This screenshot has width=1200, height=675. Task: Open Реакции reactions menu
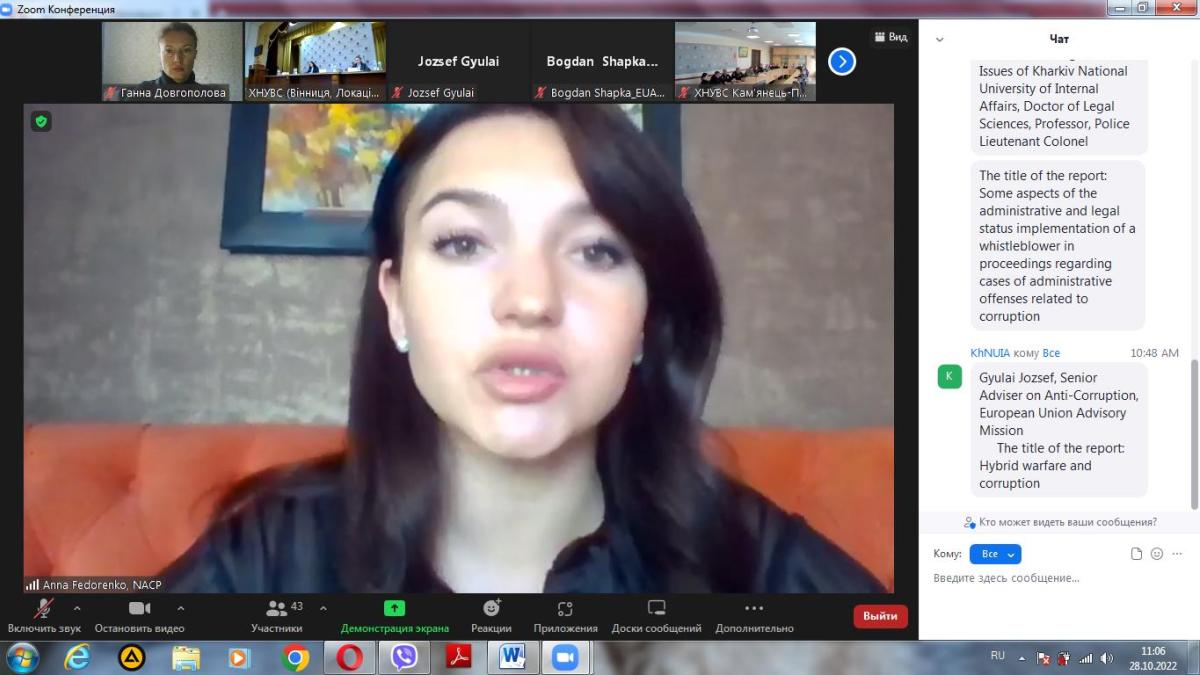pos(492,617)
